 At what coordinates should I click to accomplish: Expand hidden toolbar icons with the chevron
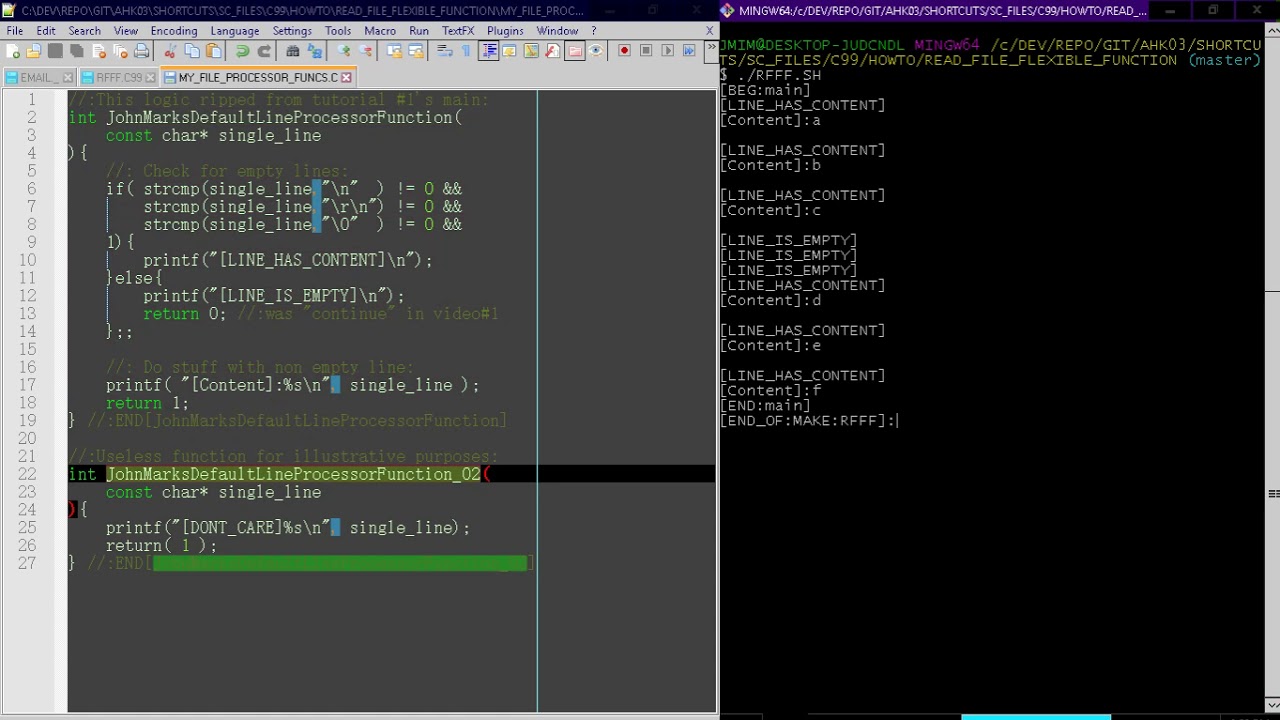709,51
